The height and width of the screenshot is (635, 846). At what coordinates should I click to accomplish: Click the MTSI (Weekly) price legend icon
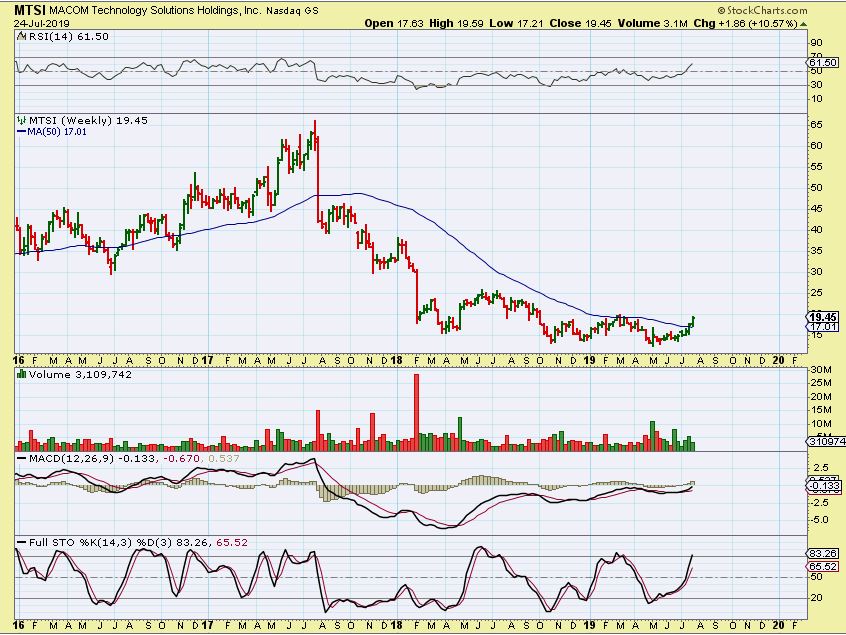tap(22, 120)
